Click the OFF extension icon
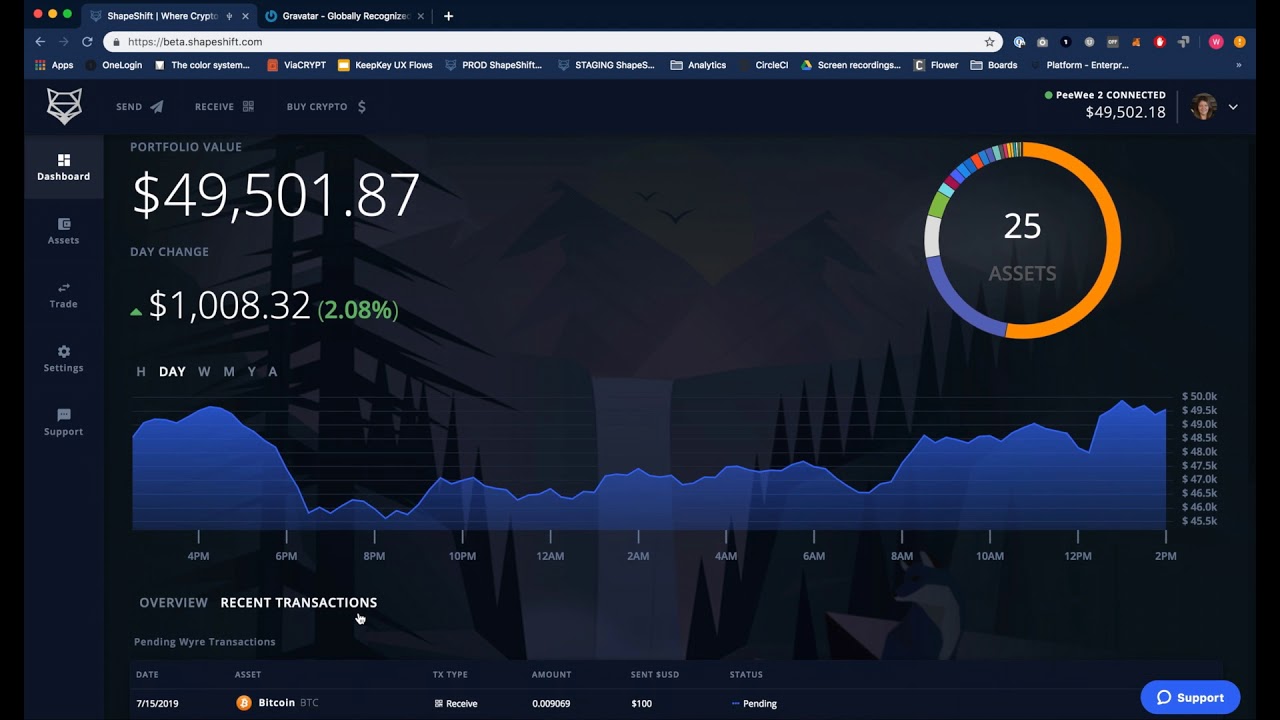 1113,42
